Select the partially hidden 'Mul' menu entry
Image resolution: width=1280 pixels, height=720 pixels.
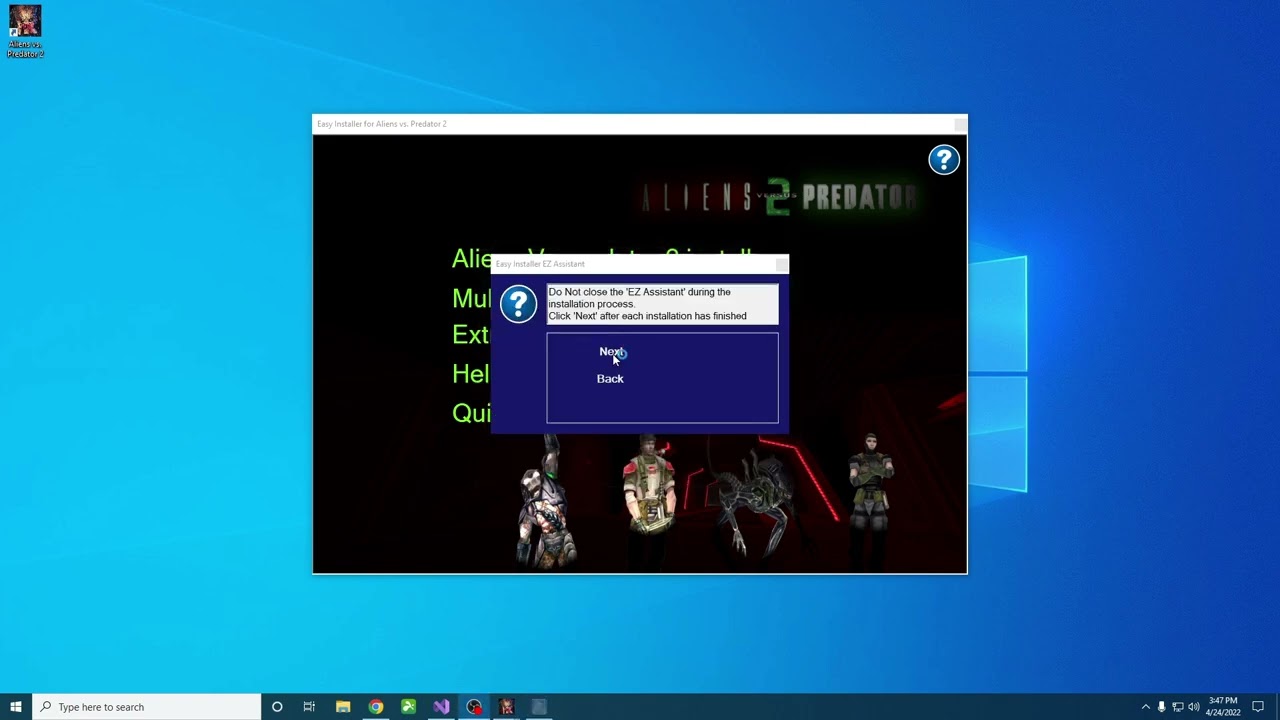(x=471, y=298)
